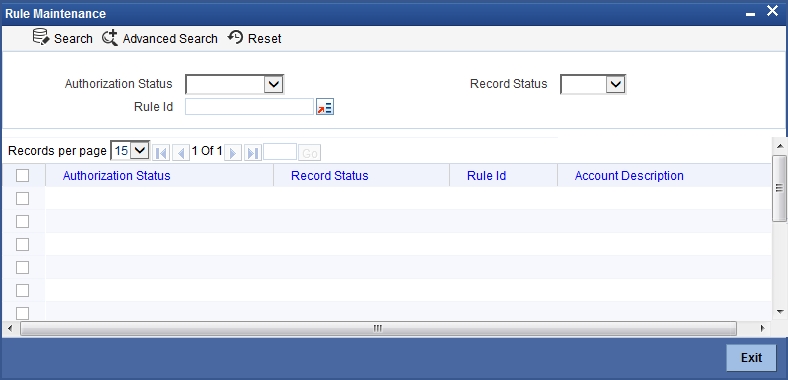Viewport: 788px width, 380px height.
Task: Sort by Record Status column header
Action: (330, 175)
